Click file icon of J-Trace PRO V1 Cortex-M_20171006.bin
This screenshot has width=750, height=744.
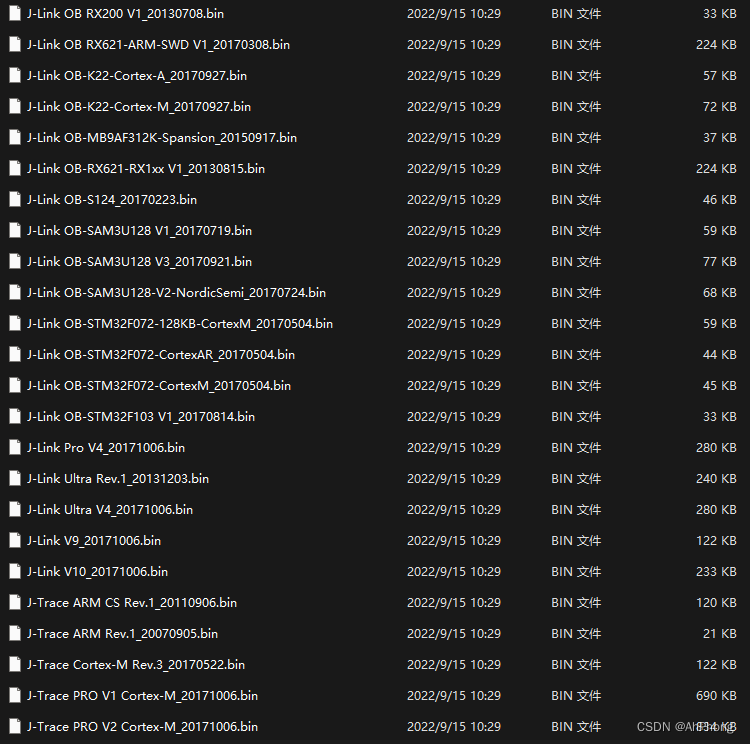(15, 696)
